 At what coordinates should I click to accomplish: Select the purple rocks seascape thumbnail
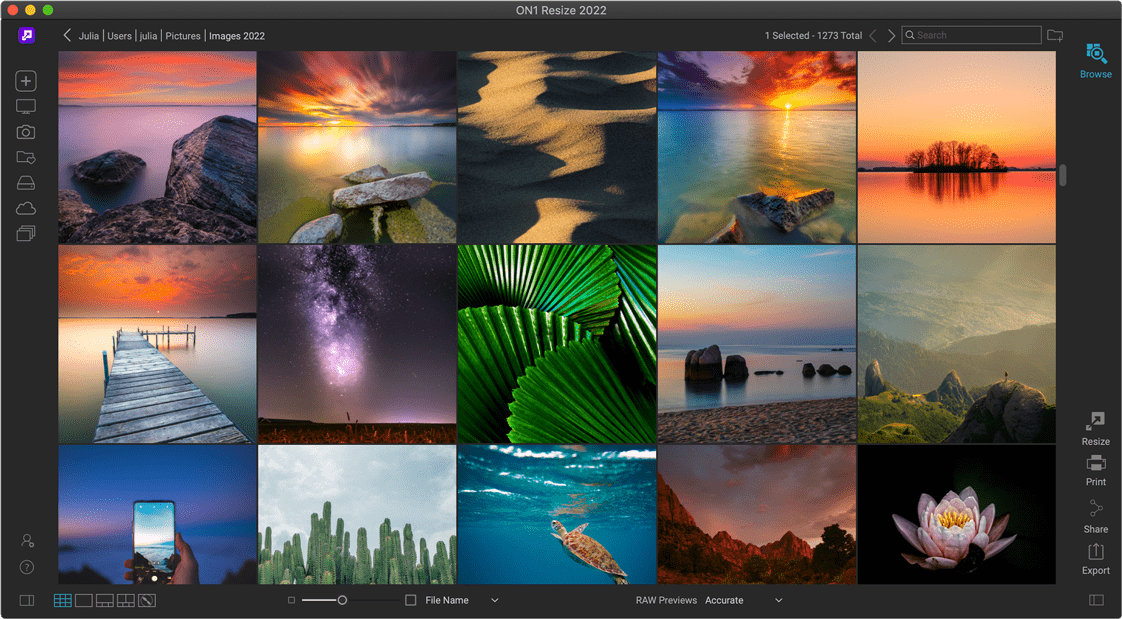157,147
